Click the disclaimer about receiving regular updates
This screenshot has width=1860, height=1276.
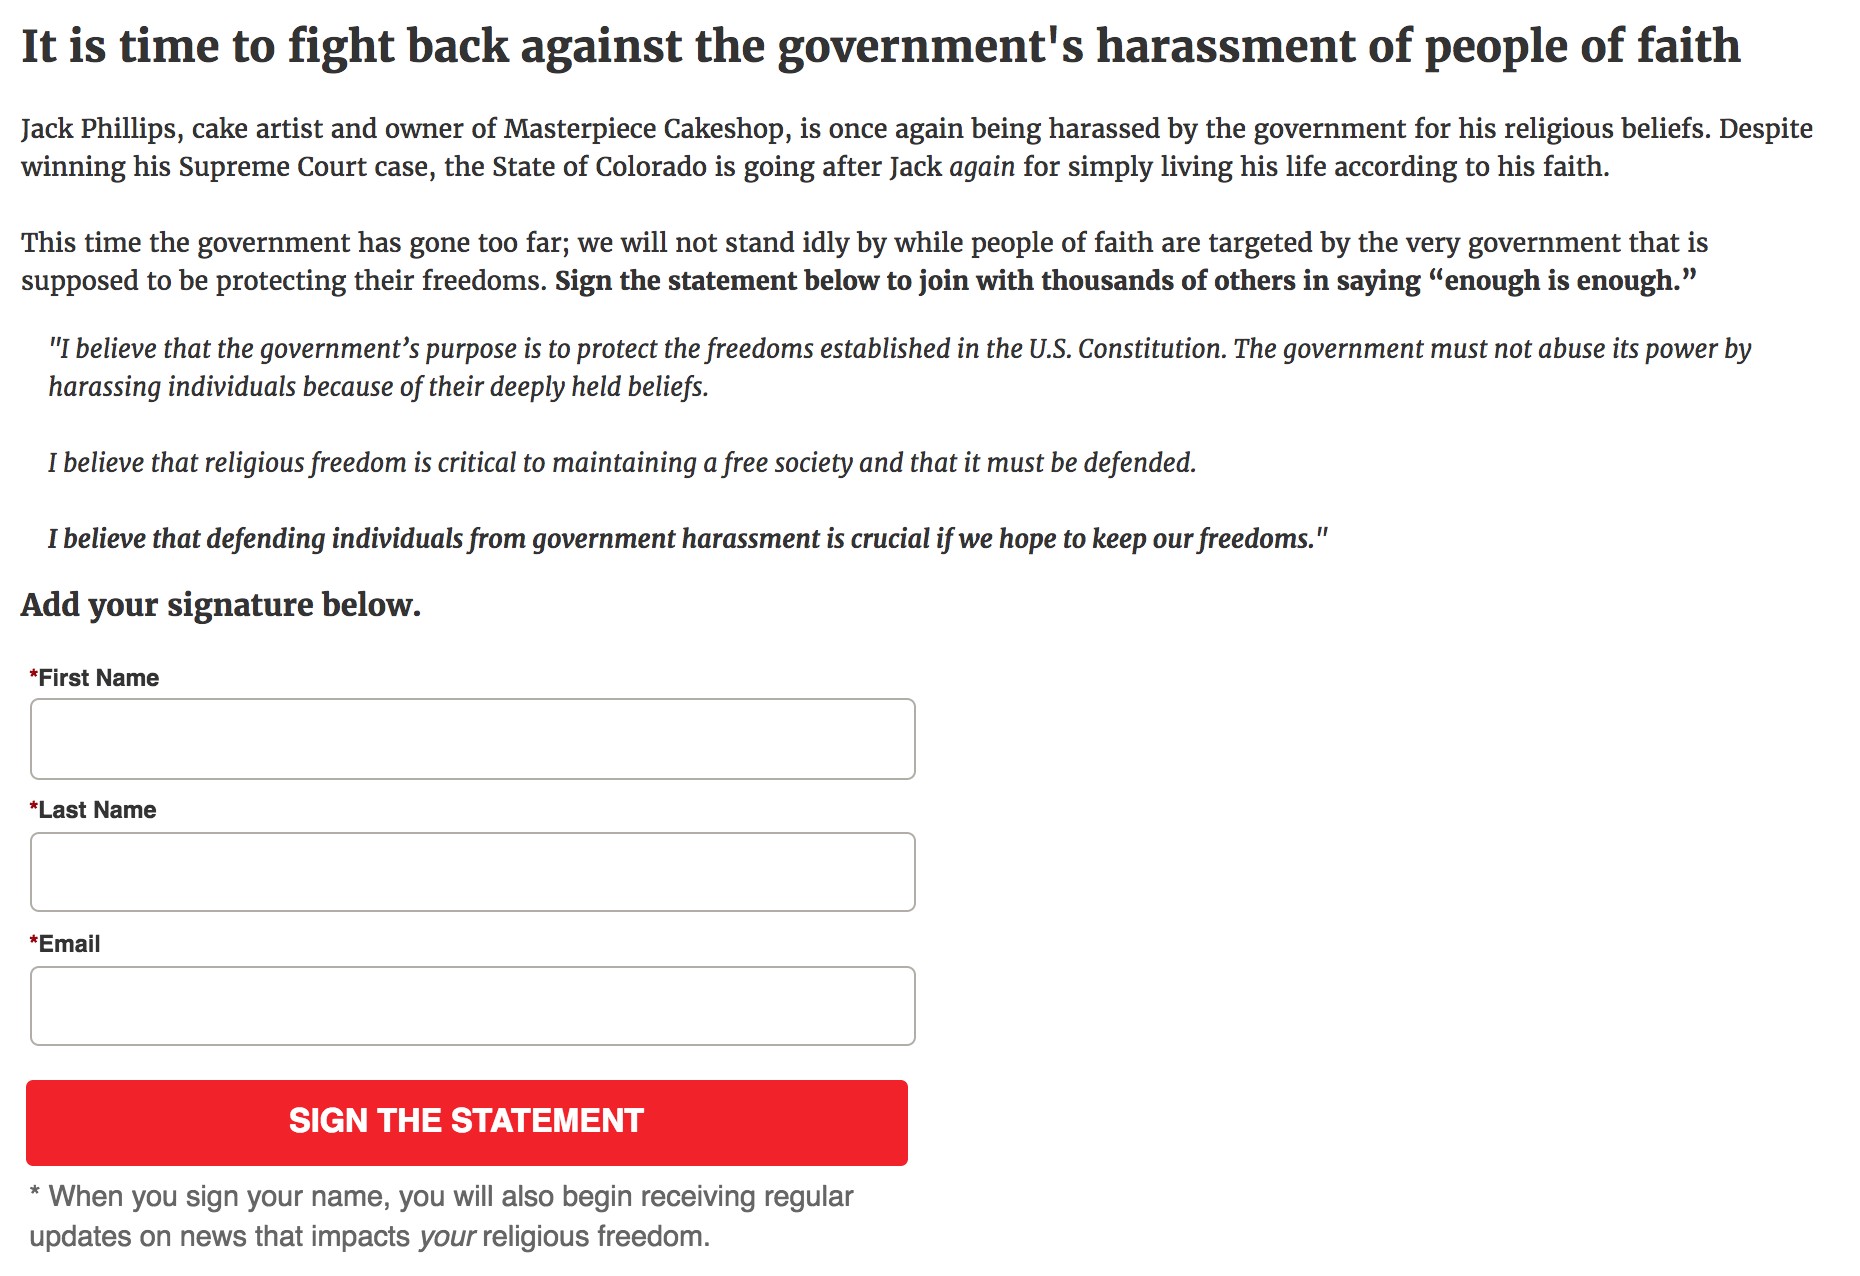click(440, 1216)
